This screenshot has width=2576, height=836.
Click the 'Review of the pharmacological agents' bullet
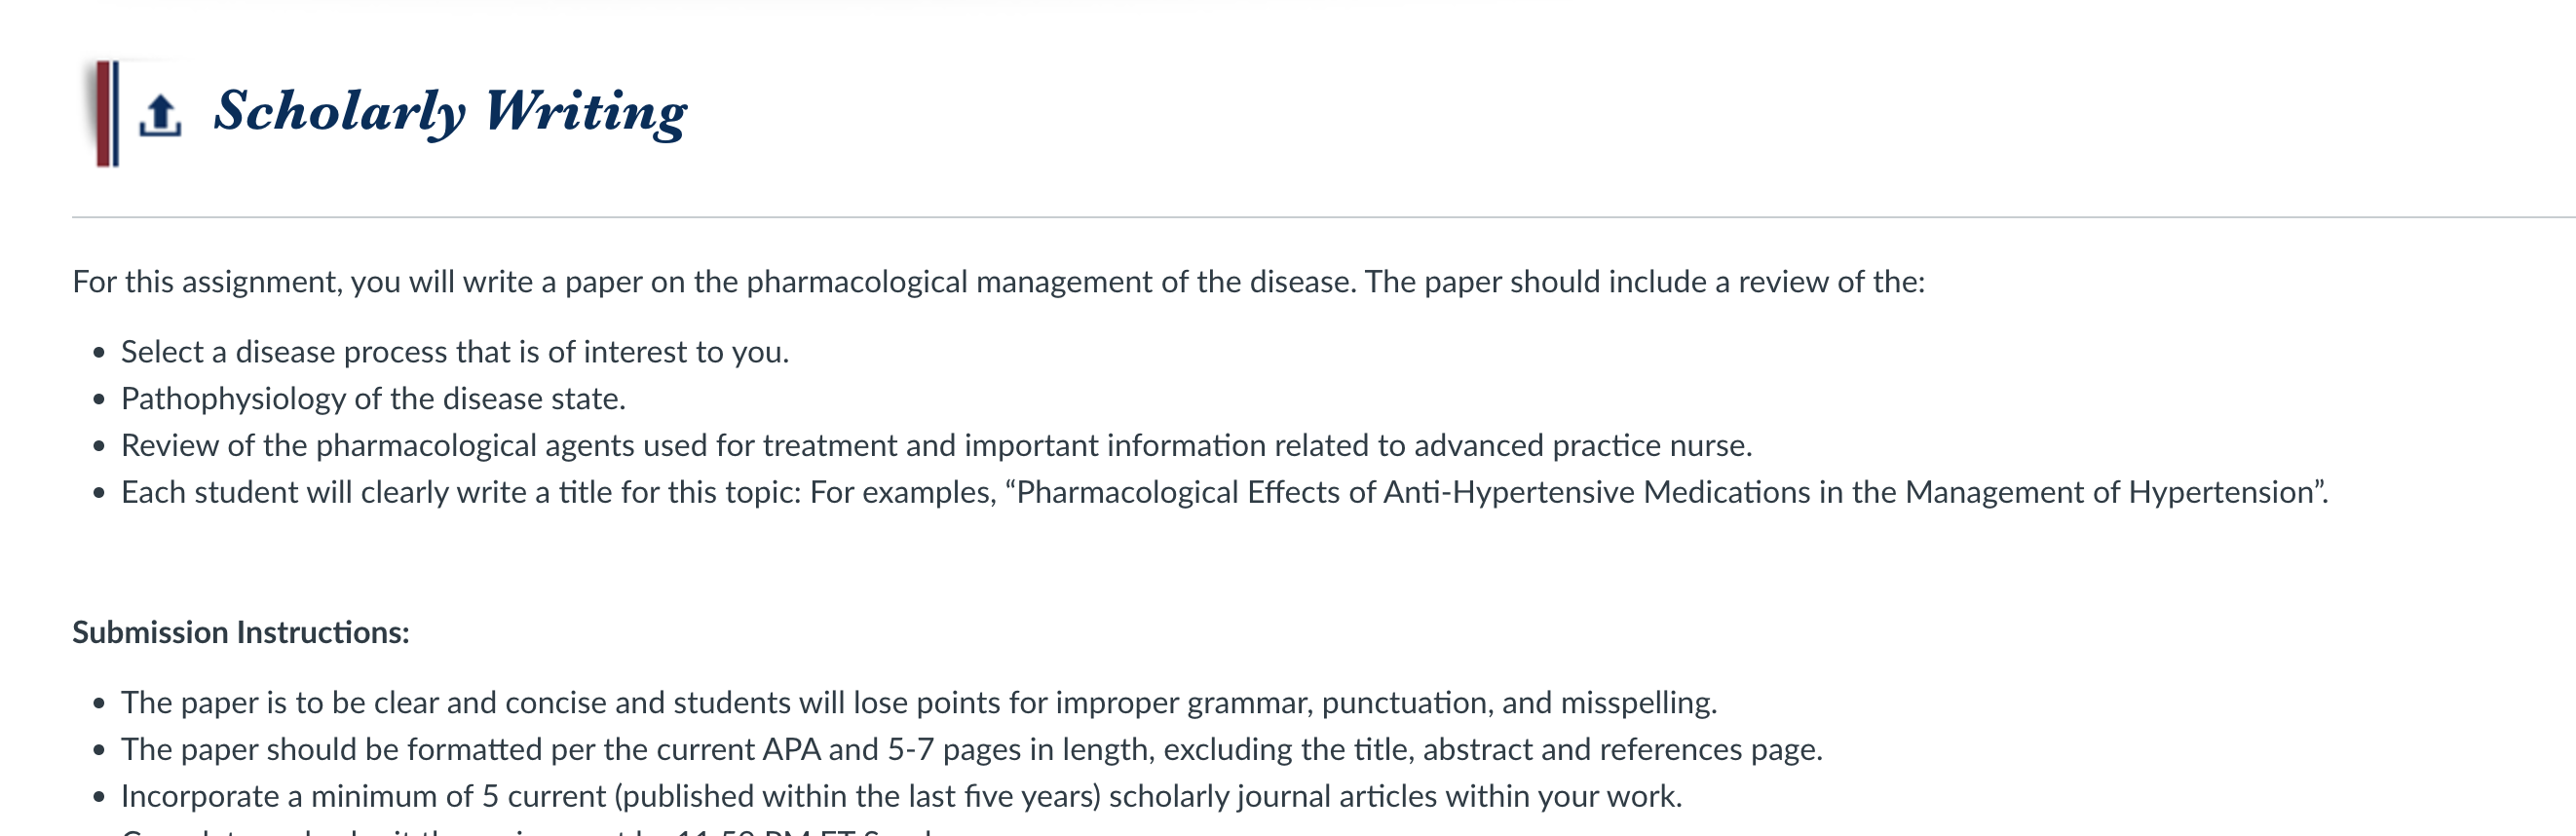(x=936, y=445)
